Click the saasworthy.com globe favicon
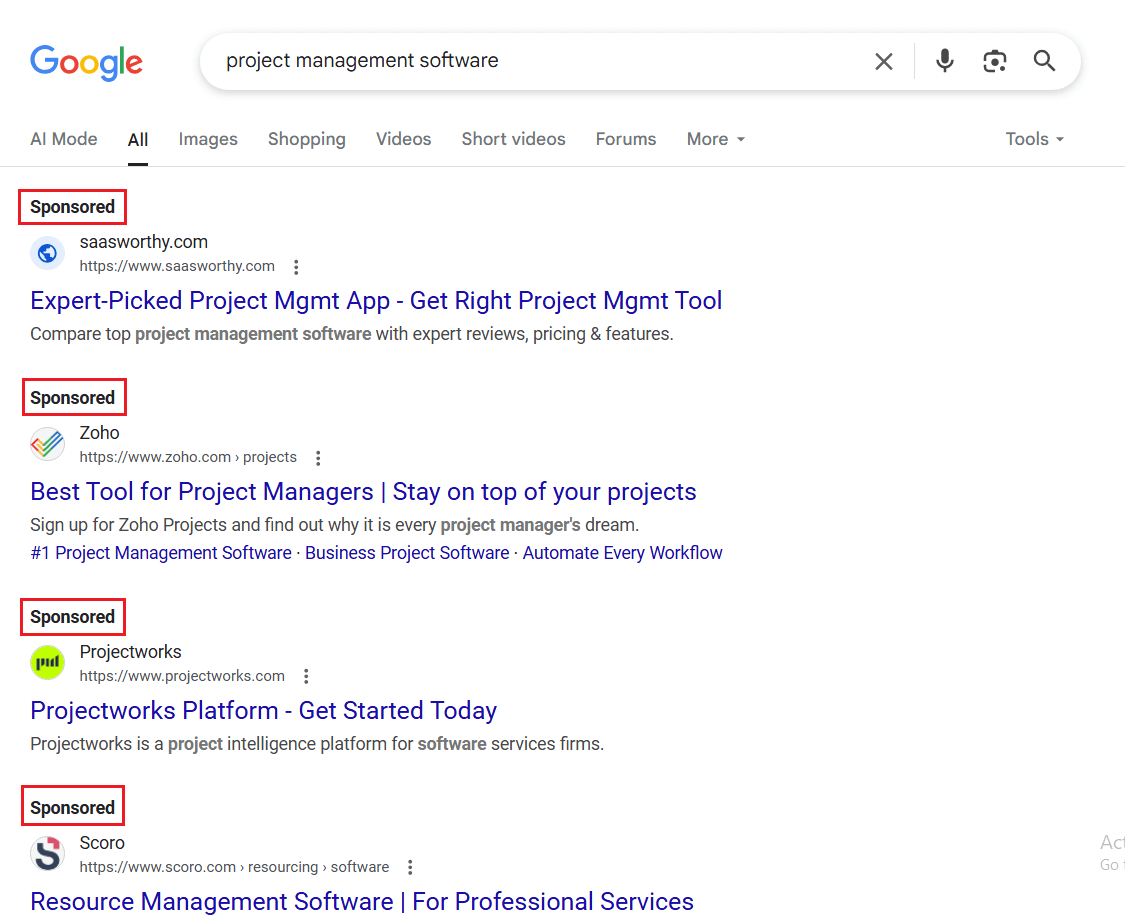The width and height of the screenshot is (1125, 919). [47, 253]
